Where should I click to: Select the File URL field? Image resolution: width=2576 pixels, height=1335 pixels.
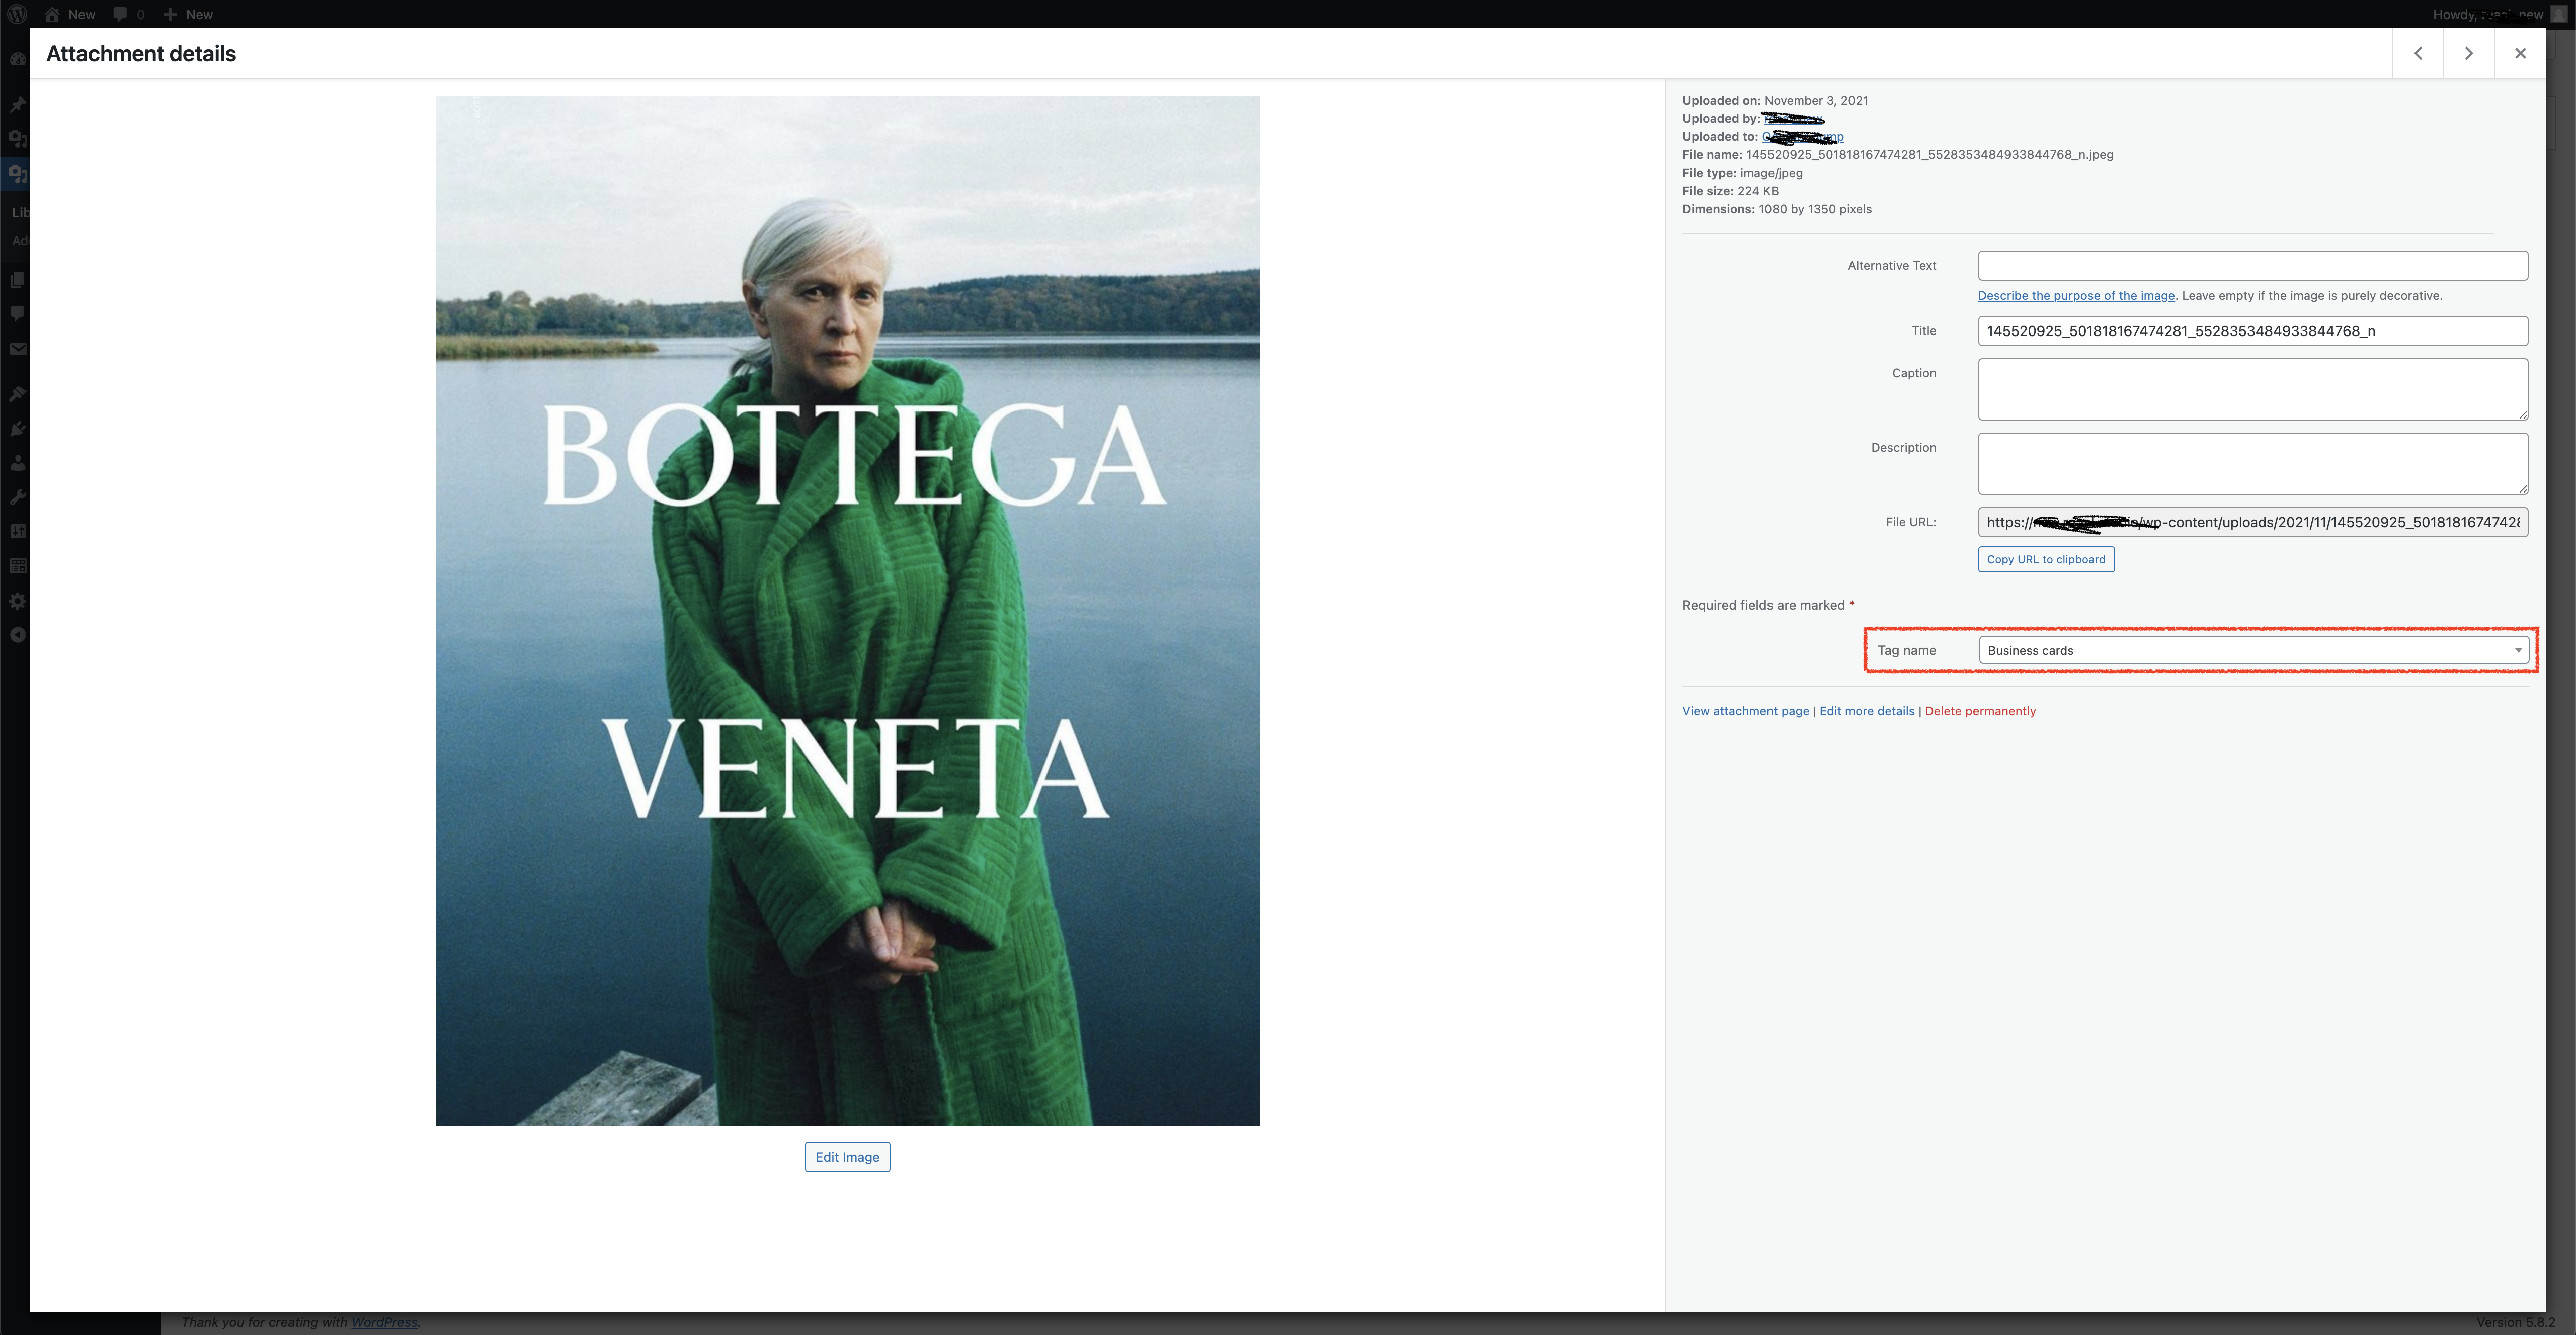pos(2253,522)
